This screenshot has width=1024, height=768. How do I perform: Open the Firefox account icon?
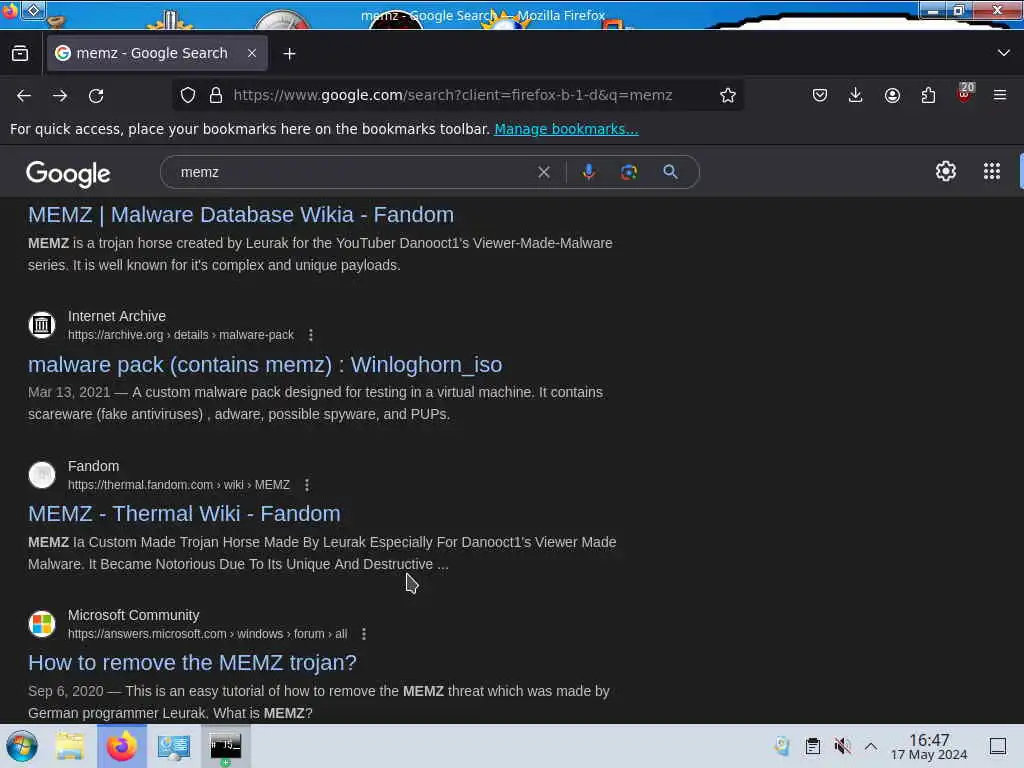(x=892, y=95)
